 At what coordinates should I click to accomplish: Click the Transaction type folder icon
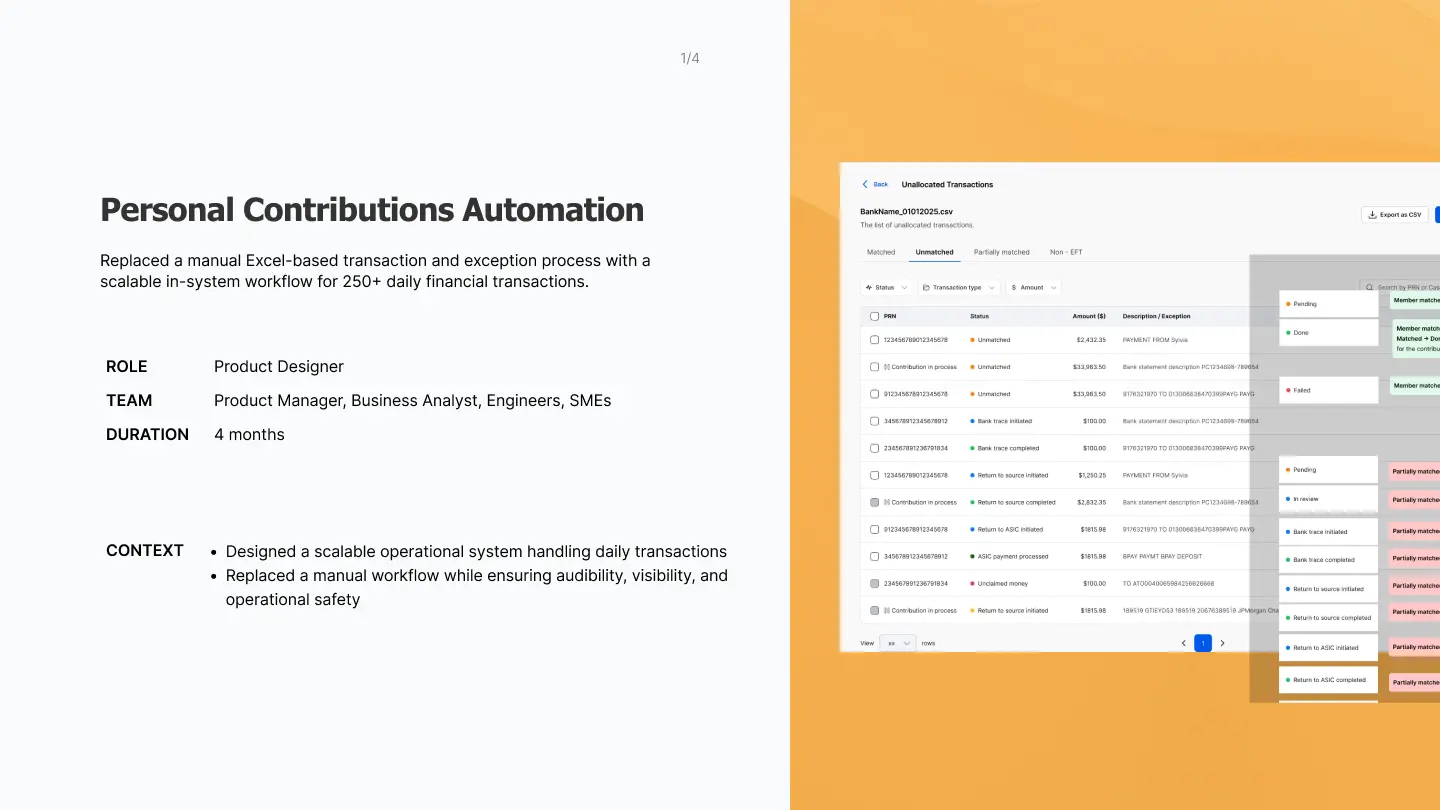tap(926, 287)
